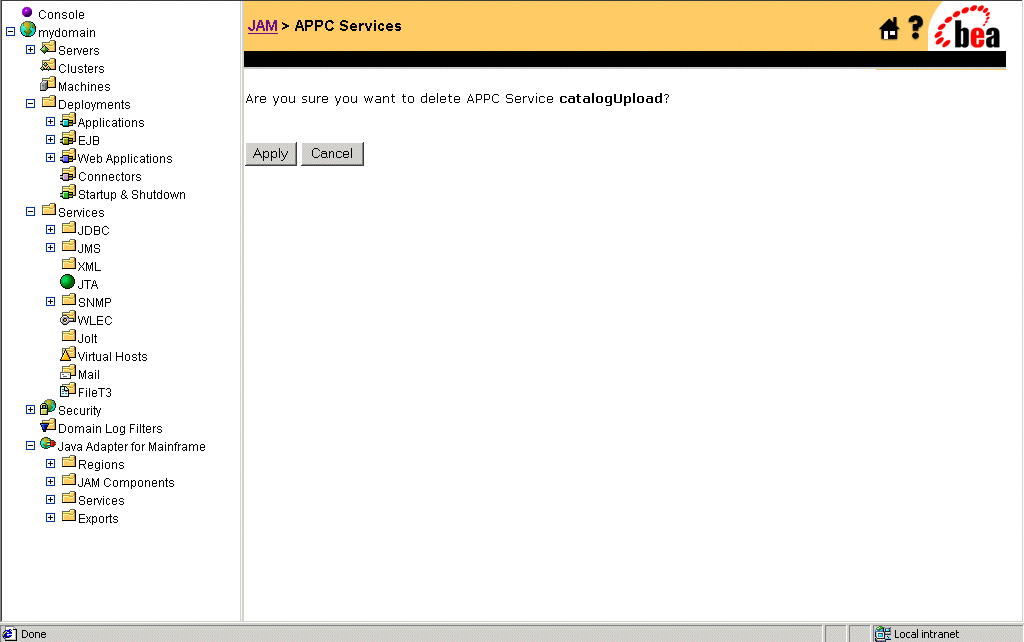Open the Console tree label
1024x642 pixels.
point(61,14)
